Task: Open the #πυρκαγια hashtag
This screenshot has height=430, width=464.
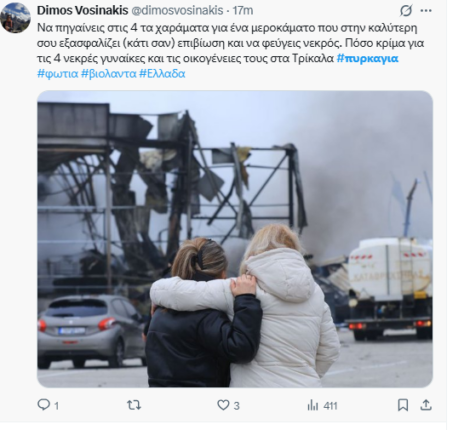Action: (x=367, y=58)
